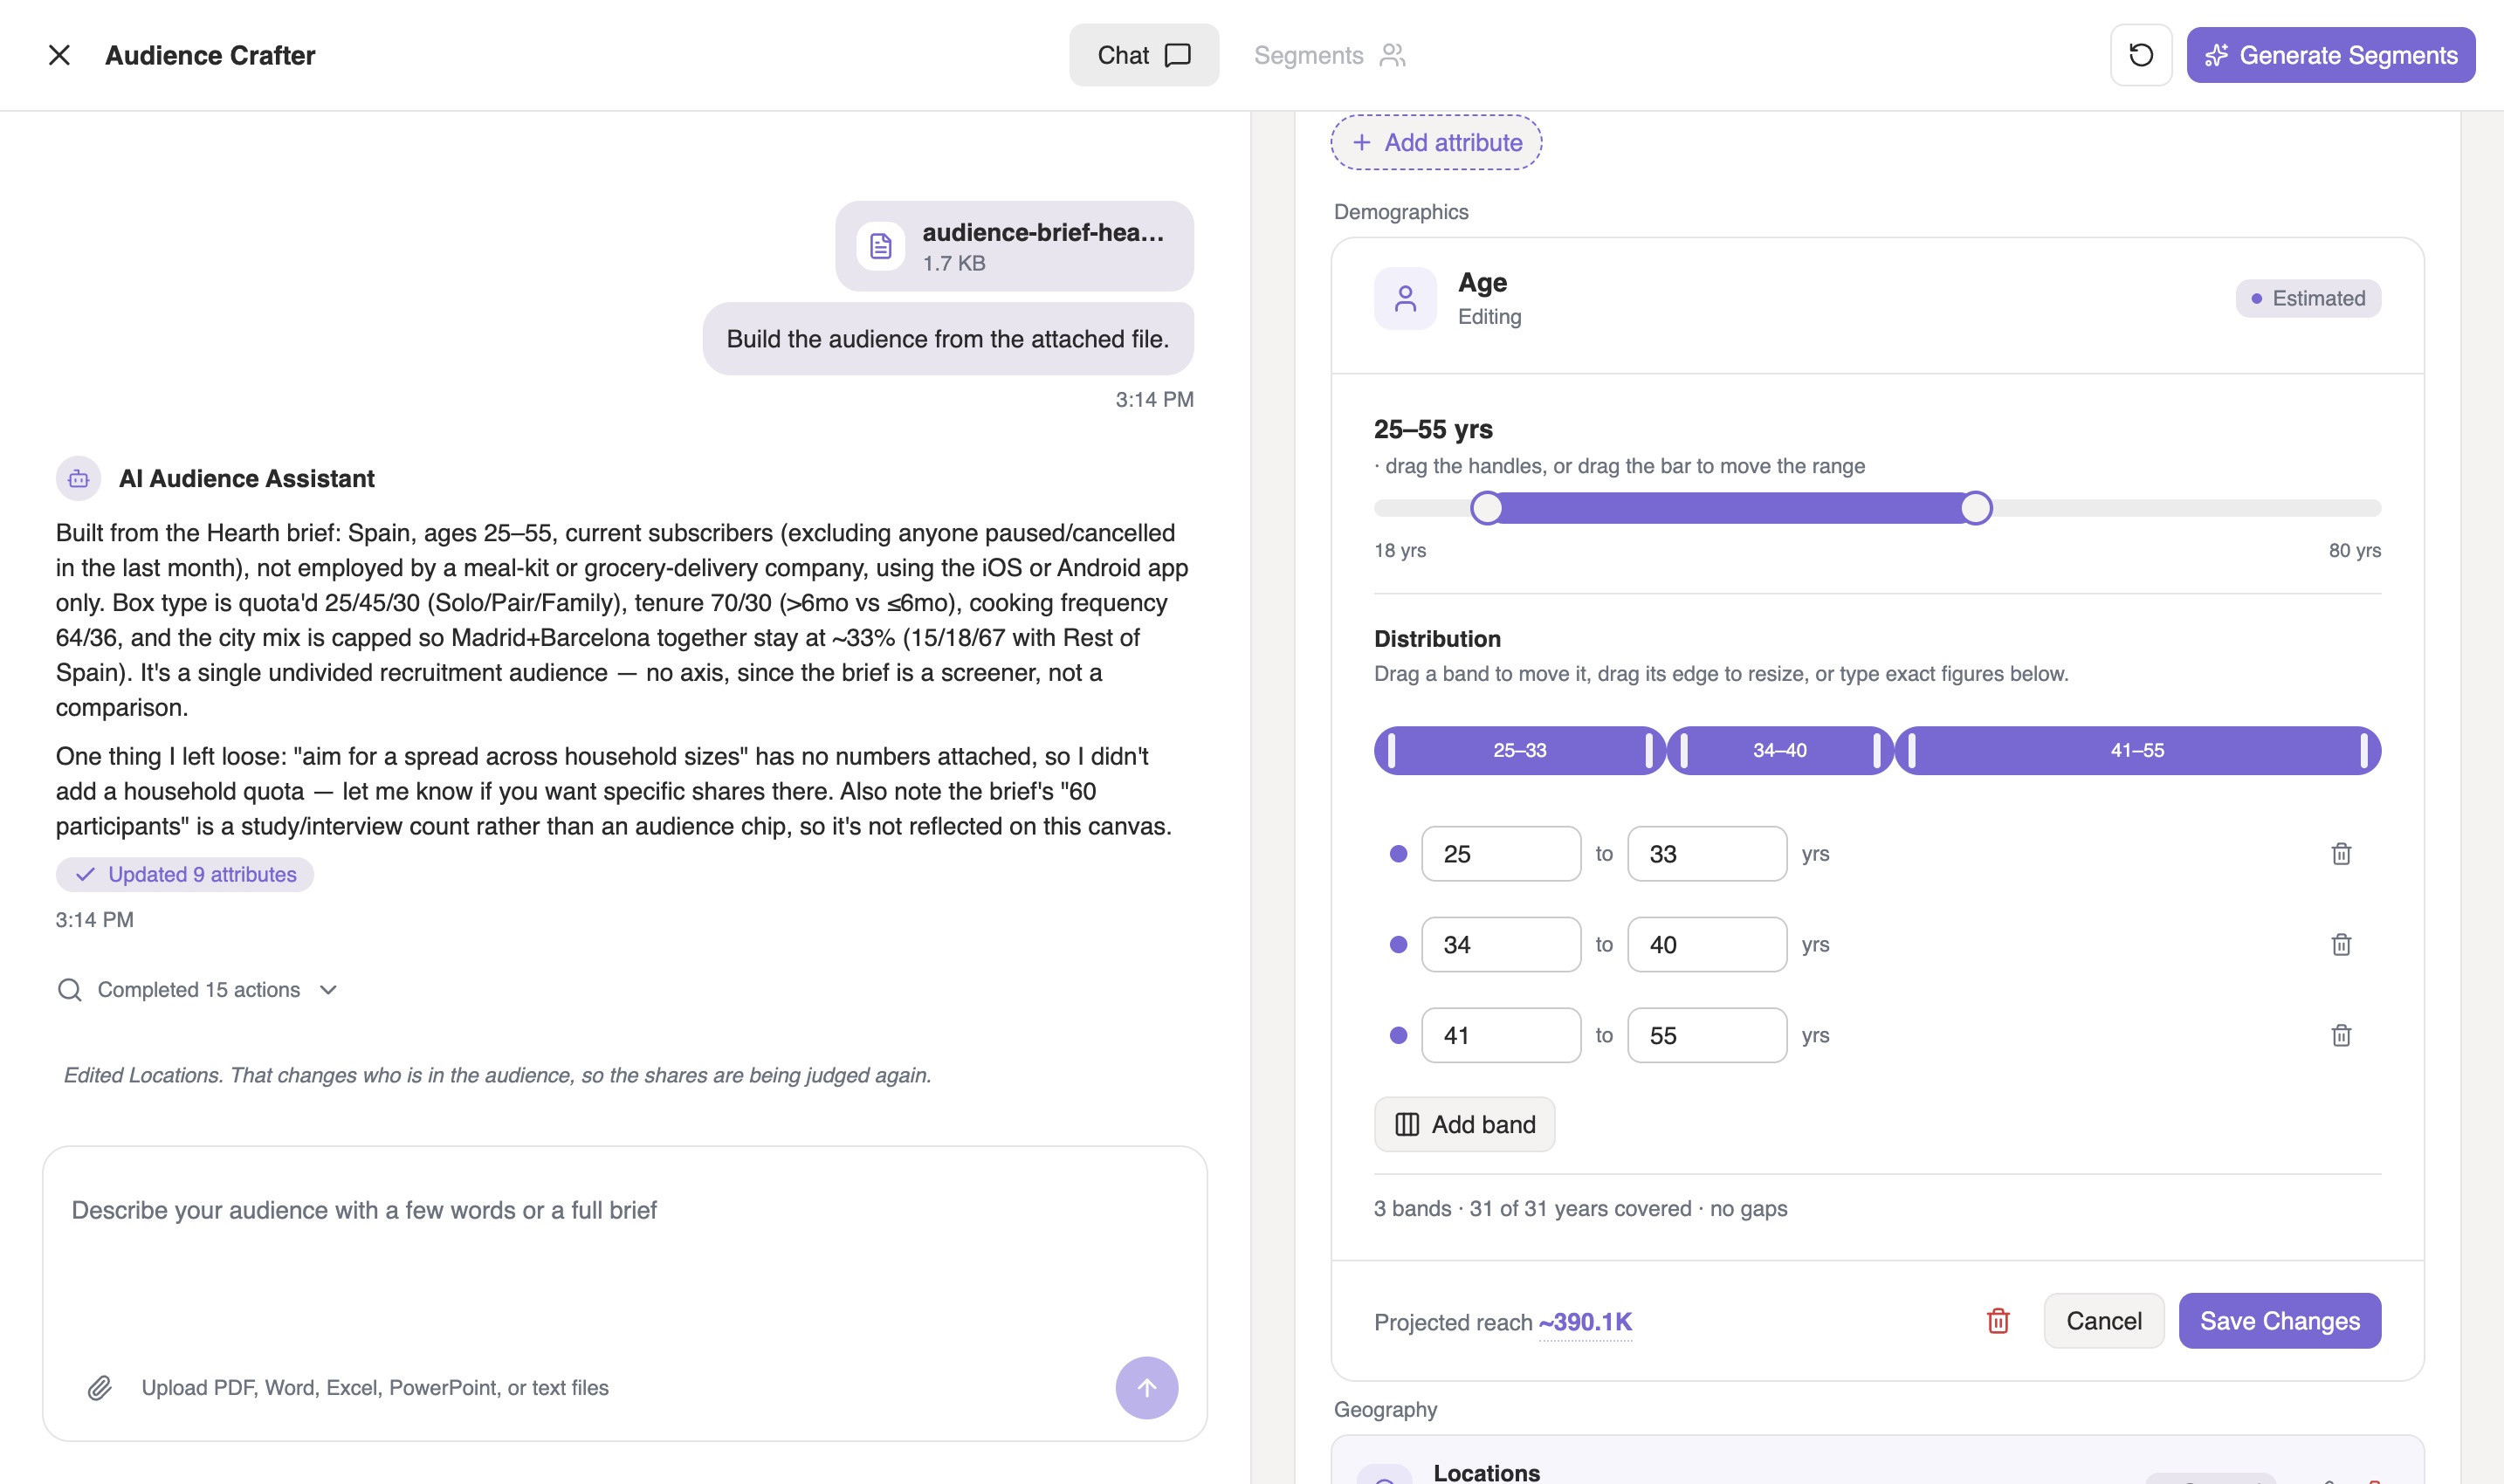2504x1484 pixels.
Task: Delete the 34 to 40 band
Action: (2340, 945)
